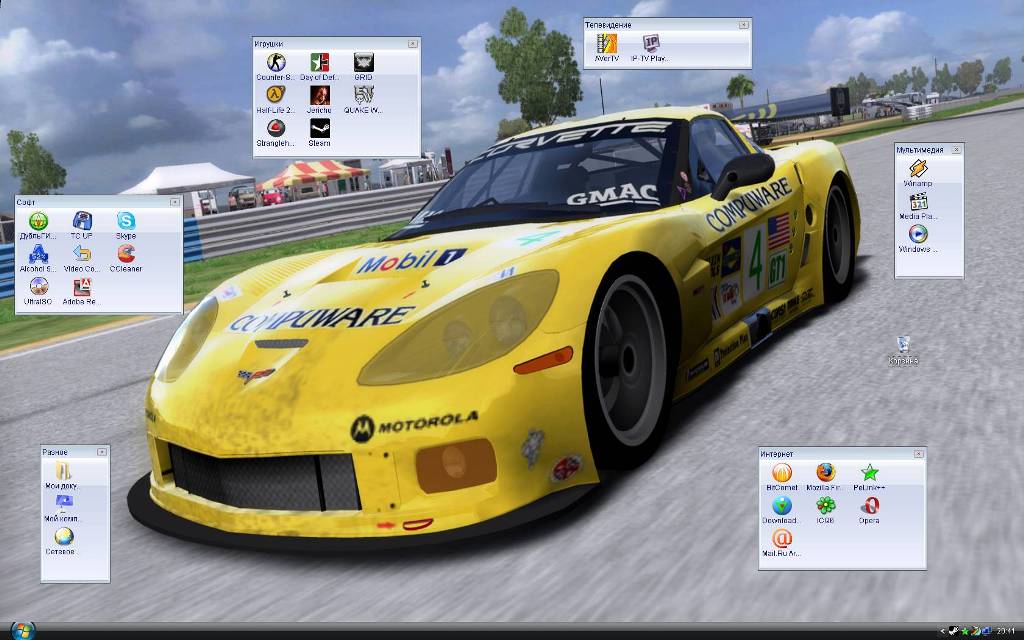Close the Софт panel

click(175, 202)
